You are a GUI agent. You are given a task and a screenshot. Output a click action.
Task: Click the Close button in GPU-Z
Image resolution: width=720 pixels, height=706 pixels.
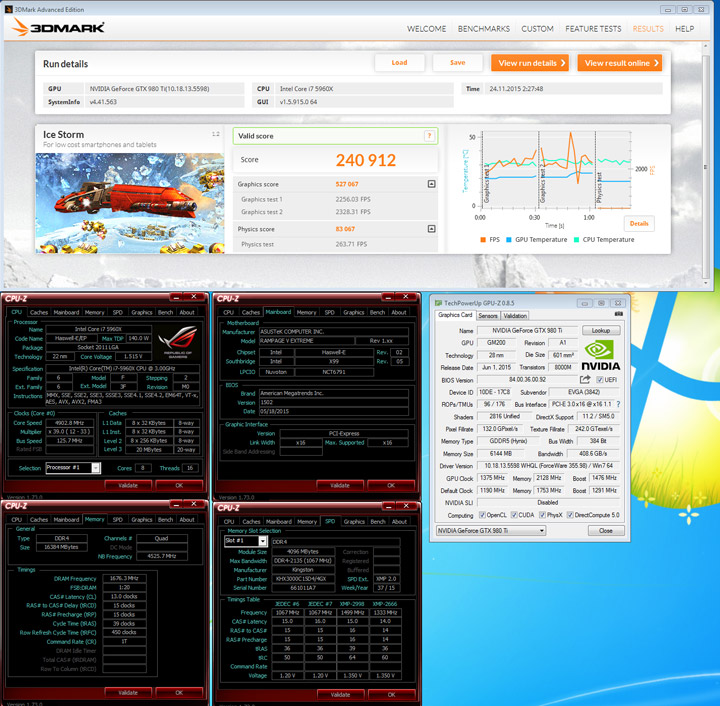[x=606, y=531]
